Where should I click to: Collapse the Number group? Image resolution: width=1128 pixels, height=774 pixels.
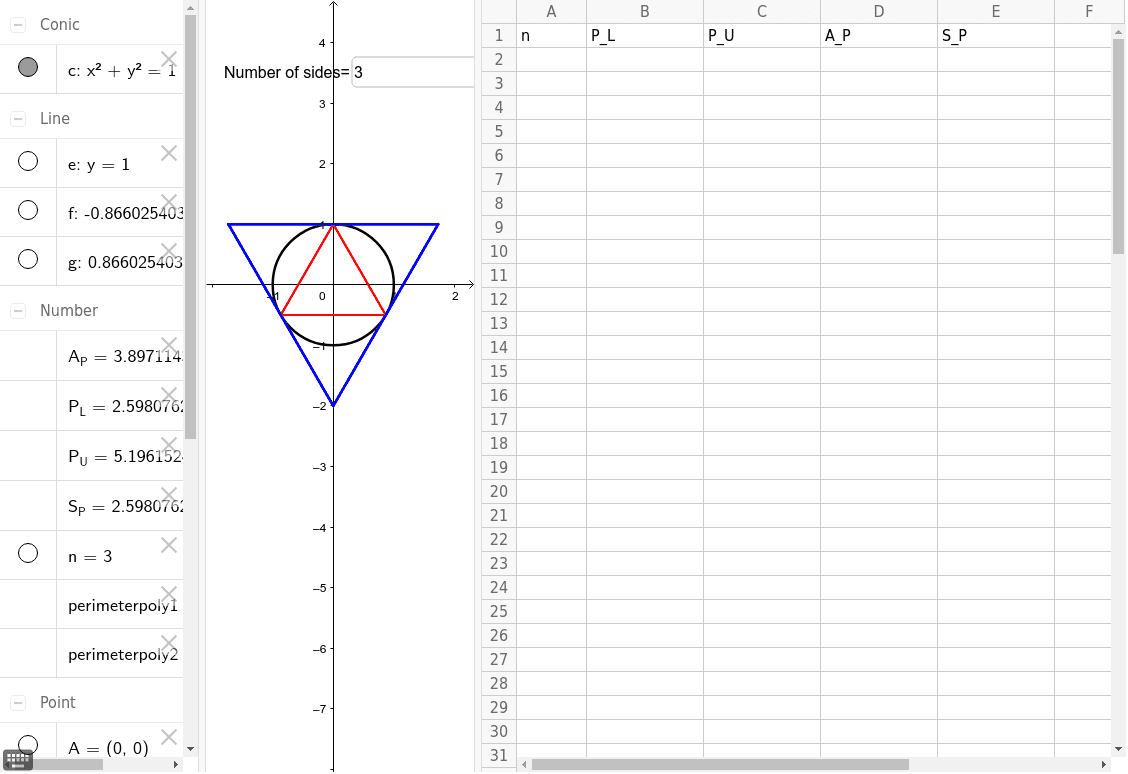pos(18,311)
